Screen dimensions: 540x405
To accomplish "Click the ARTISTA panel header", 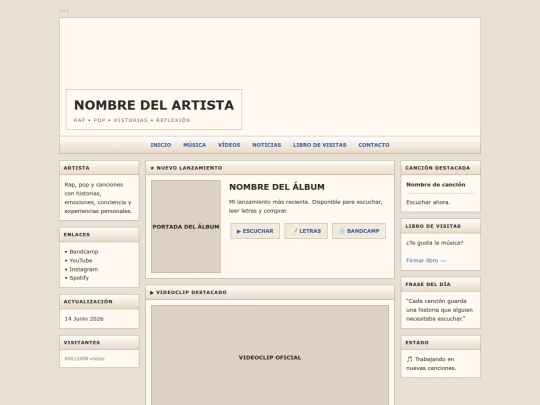I will click(x=99, y=168).
